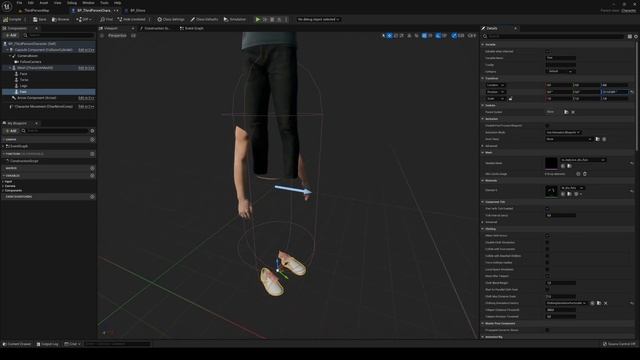Click the Browse toolbar button
The height and width of the screenshot is (360, 640).
tap(61, 19)
